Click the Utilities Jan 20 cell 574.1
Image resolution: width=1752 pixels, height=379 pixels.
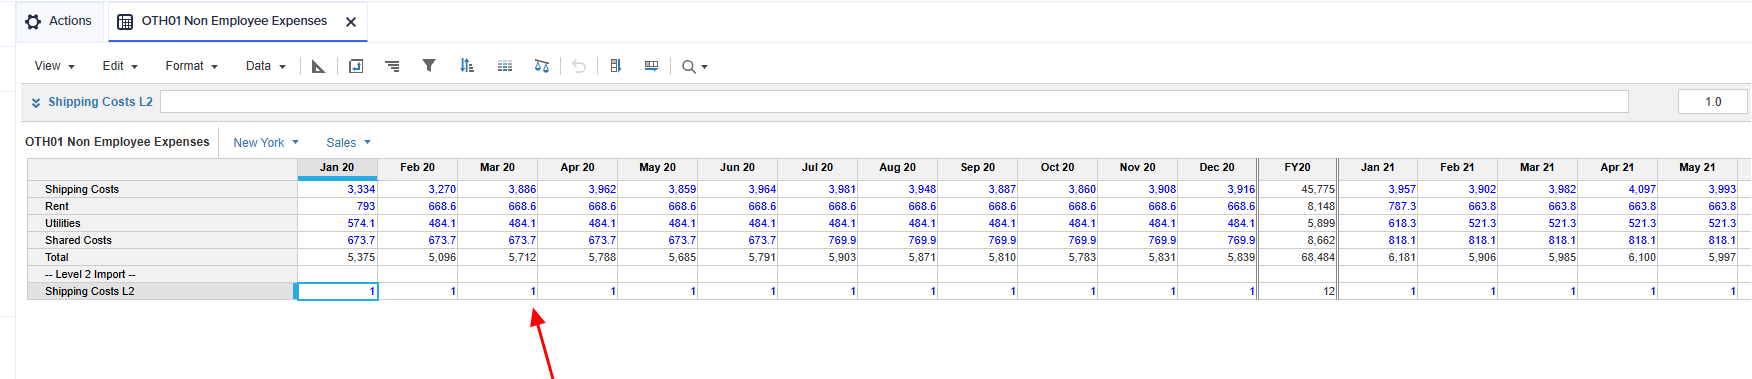[338, 223]
